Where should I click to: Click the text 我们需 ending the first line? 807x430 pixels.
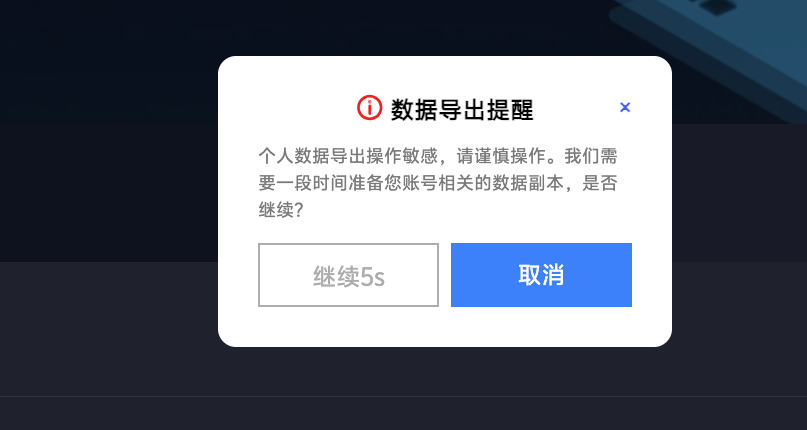click(x=591, y=156)
